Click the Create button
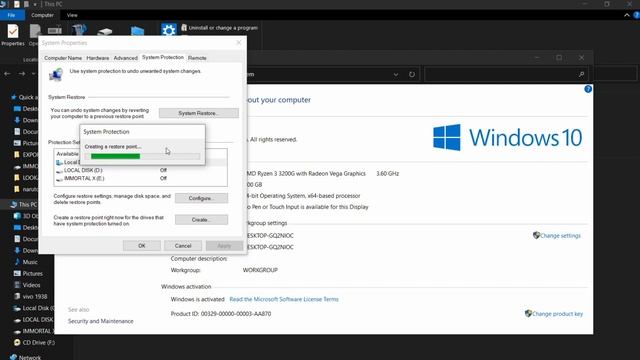This screenshot has height=360, width=640. (201, 220)
